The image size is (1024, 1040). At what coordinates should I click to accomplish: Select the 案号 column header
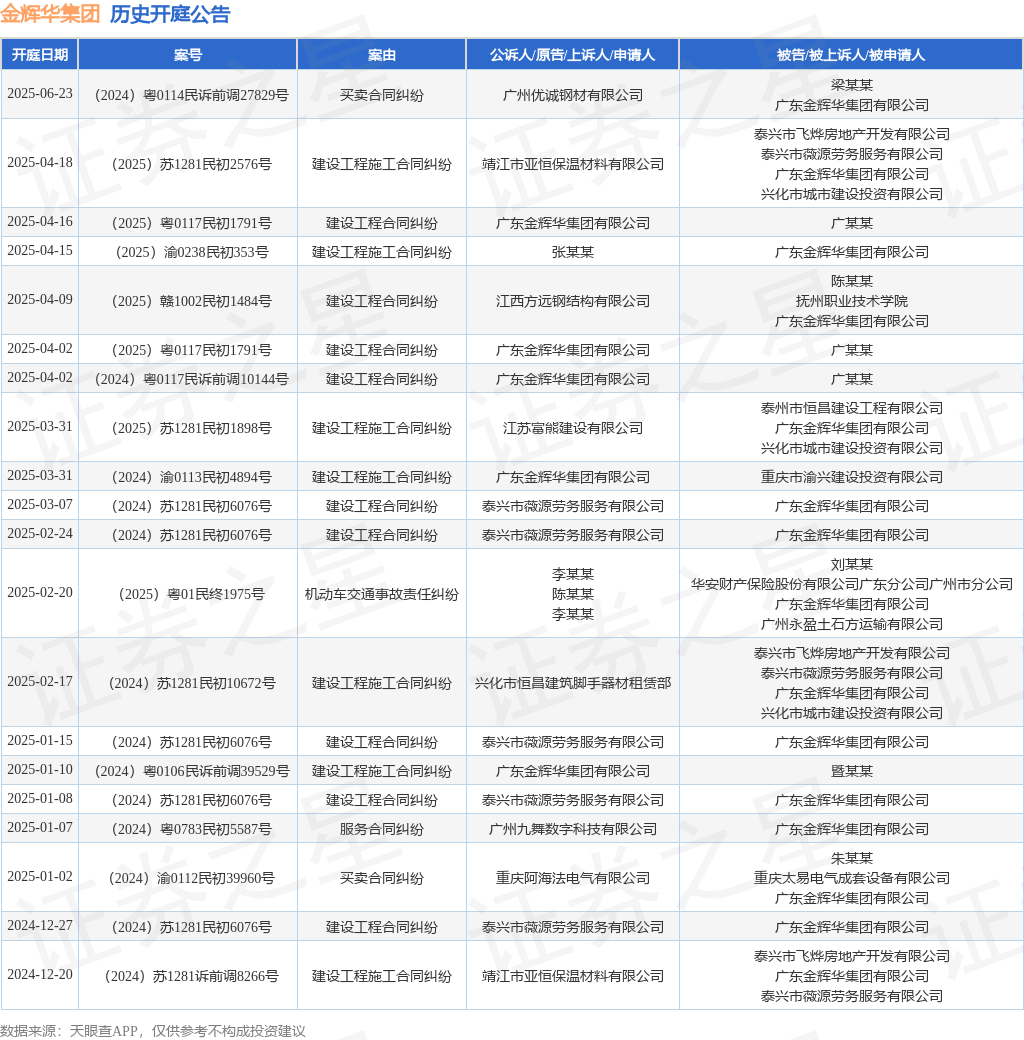click(188, 55)
